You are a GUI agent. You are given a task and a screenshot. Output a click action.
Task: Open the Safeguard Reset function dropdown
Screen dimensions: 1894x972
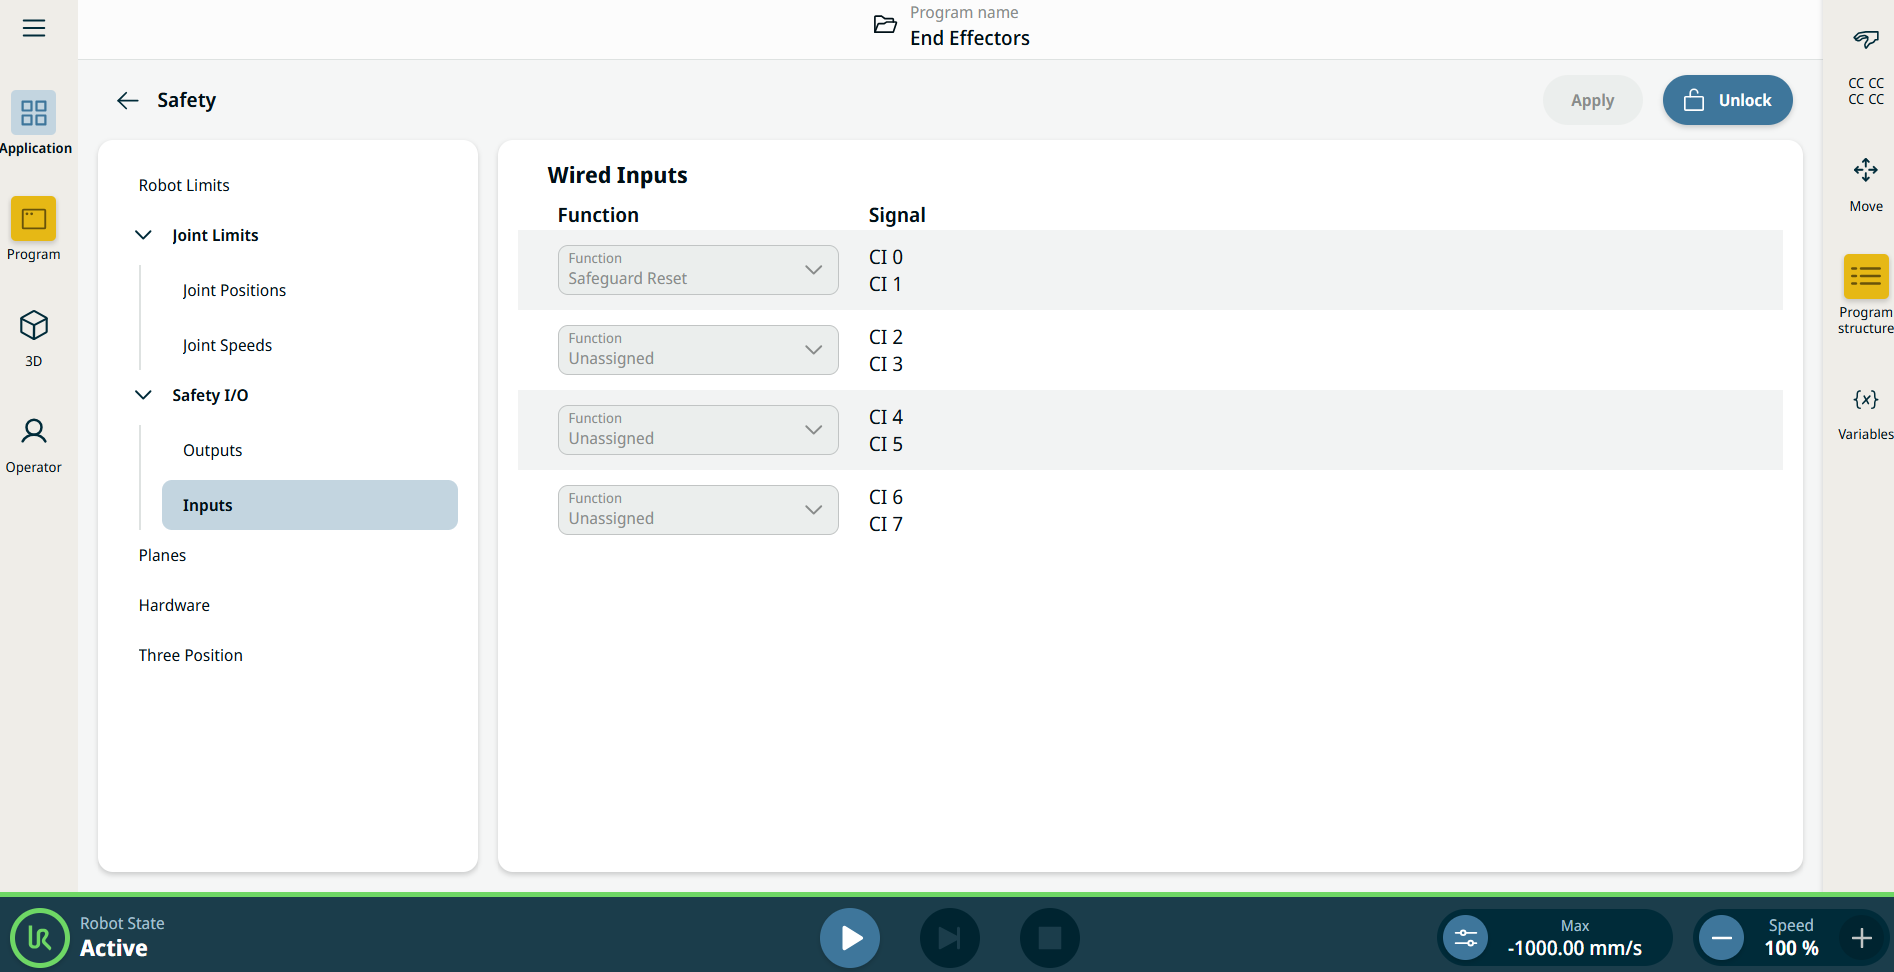coord(698,270)
